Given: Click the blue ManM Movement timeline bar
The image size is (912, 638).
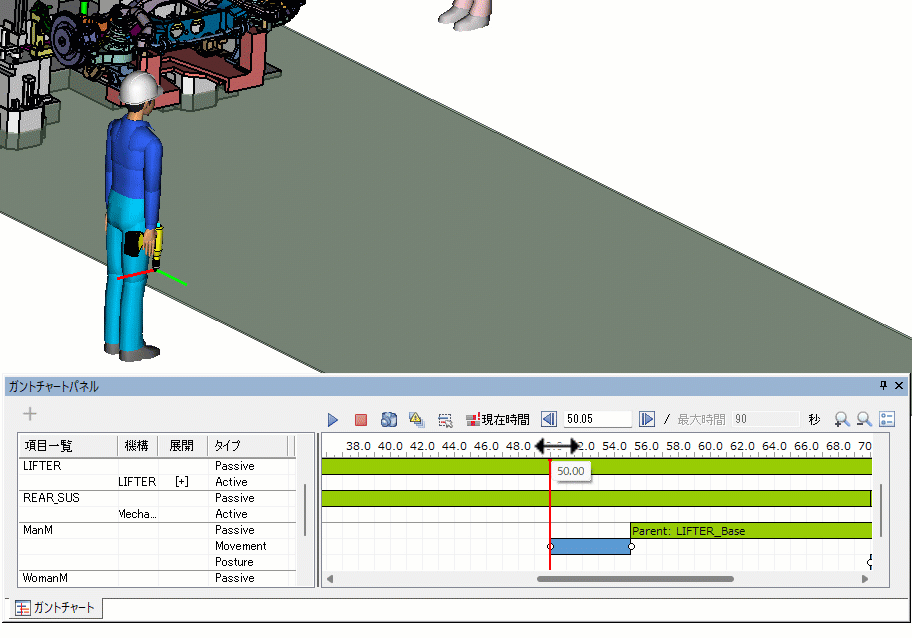Looking at the screenshot, I should click(590, 547).
